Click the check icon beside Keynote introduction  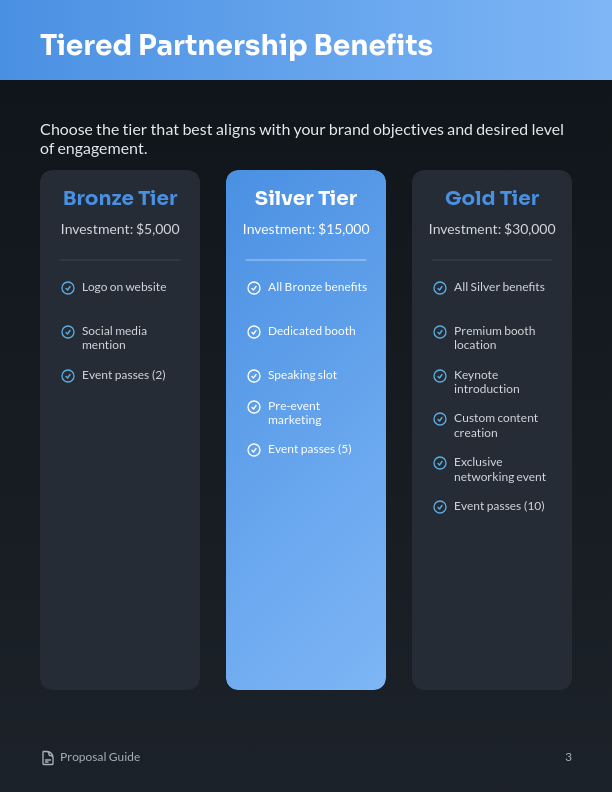(440, 376)
